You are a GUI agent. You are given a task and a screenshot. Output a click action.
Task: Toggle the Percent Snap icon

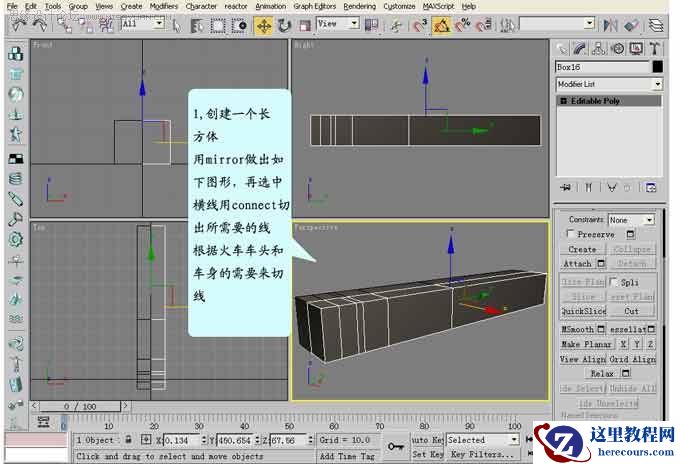click(462, 26)
